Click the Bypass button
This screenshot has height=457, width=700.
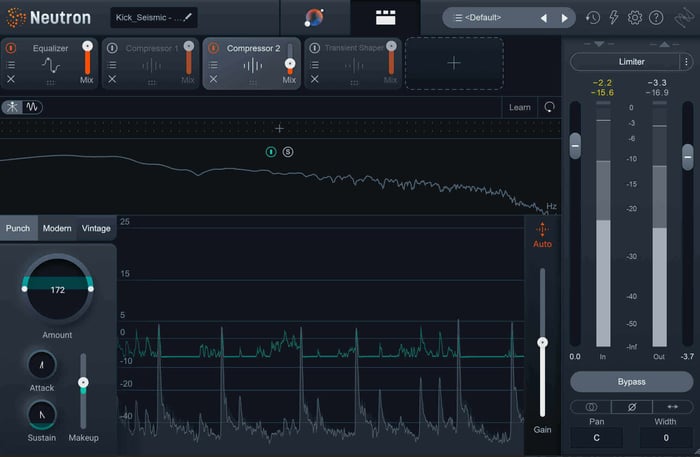click(632, 382)
